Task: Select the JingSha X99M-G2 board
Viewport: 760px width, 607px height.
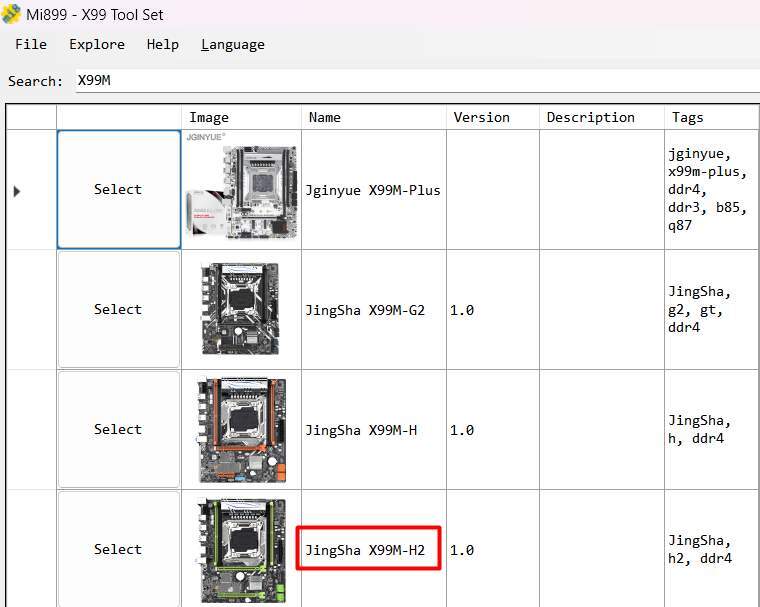Action: [119, 309]
